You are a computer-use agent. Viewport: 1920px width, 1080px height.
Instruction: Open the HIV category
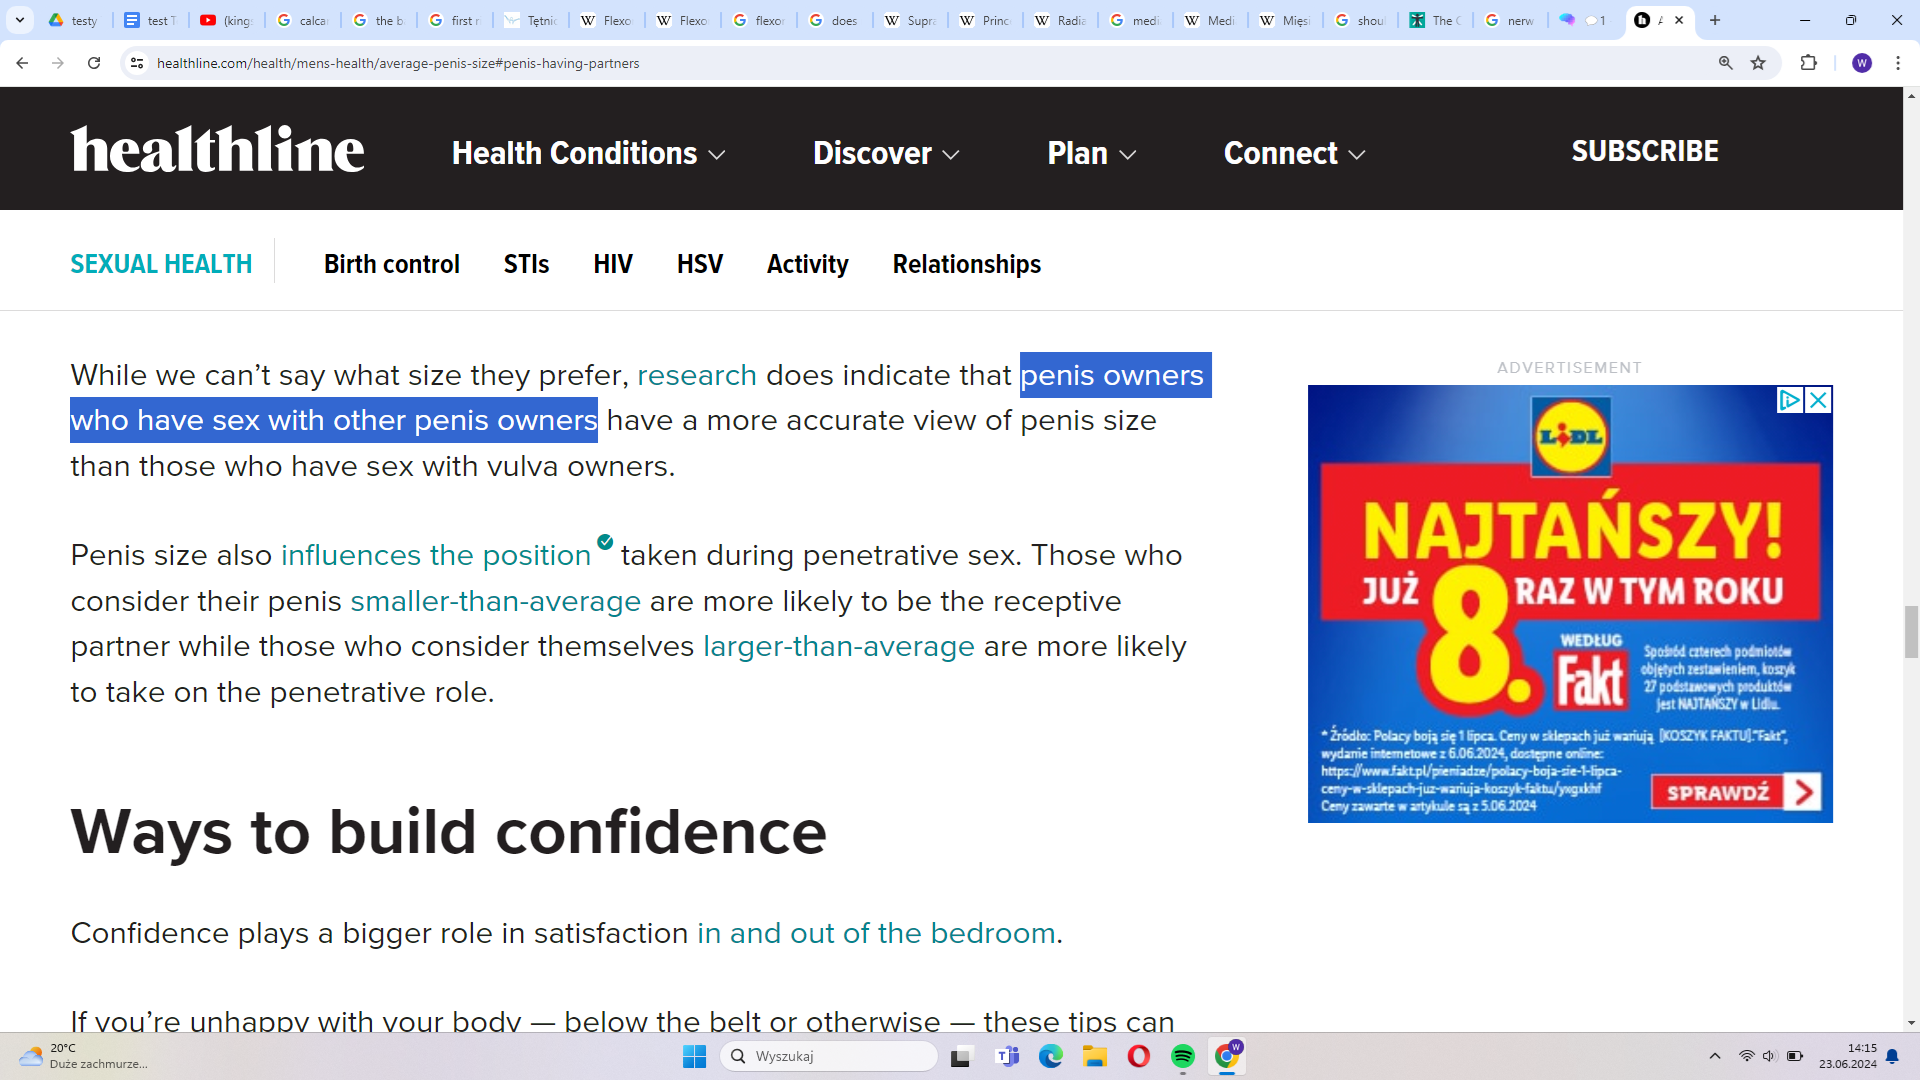coord(613,264)
